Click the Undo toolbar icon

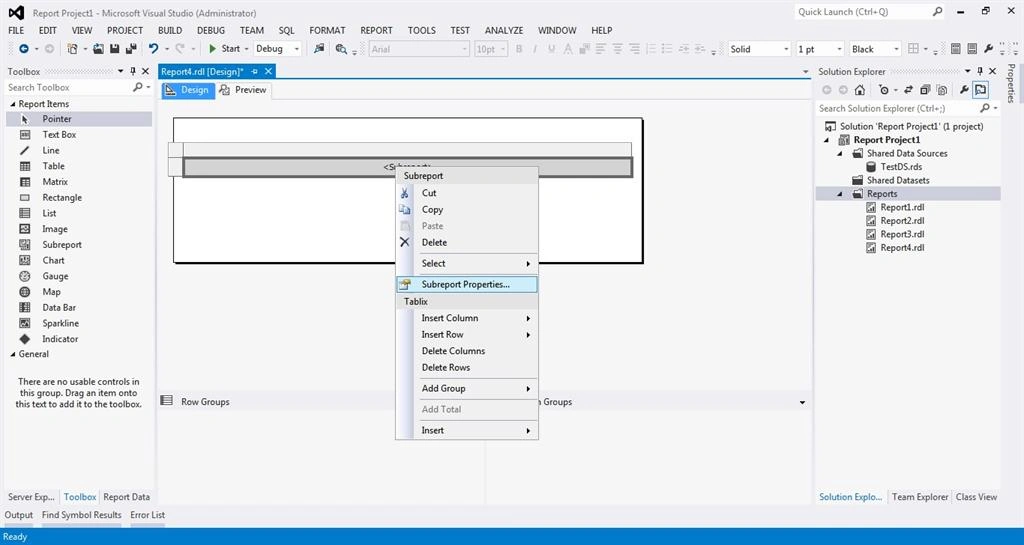click(x=153, y=49)
